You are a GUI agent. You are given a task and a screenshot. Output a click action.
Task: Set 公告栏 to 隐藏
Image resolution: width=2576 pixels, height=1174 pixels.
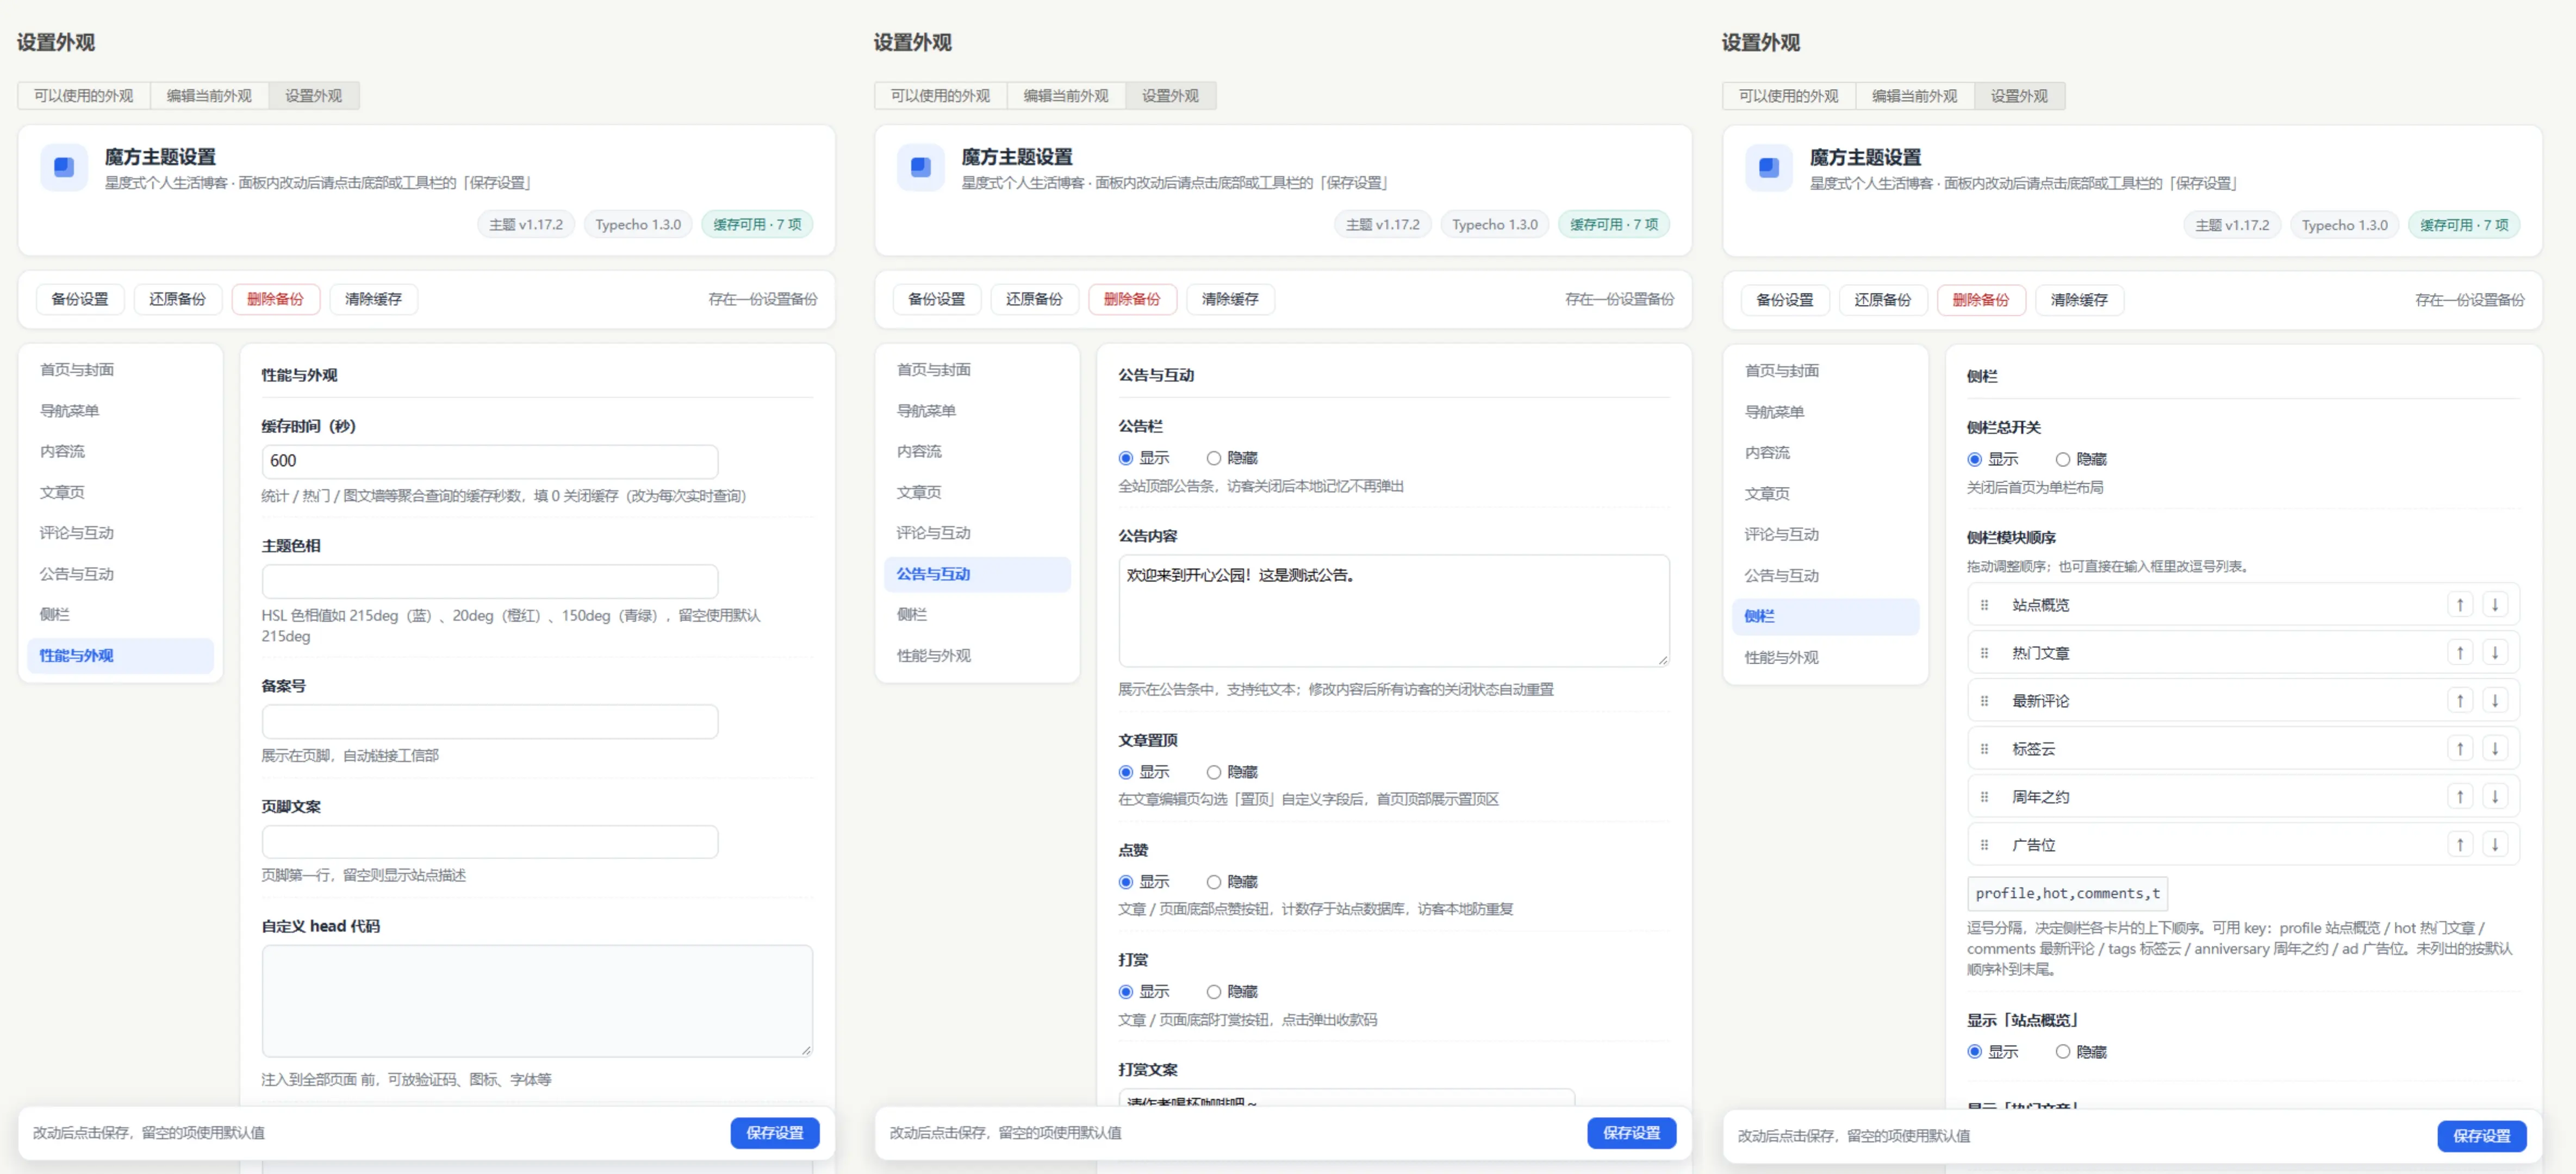[1213, 458]
